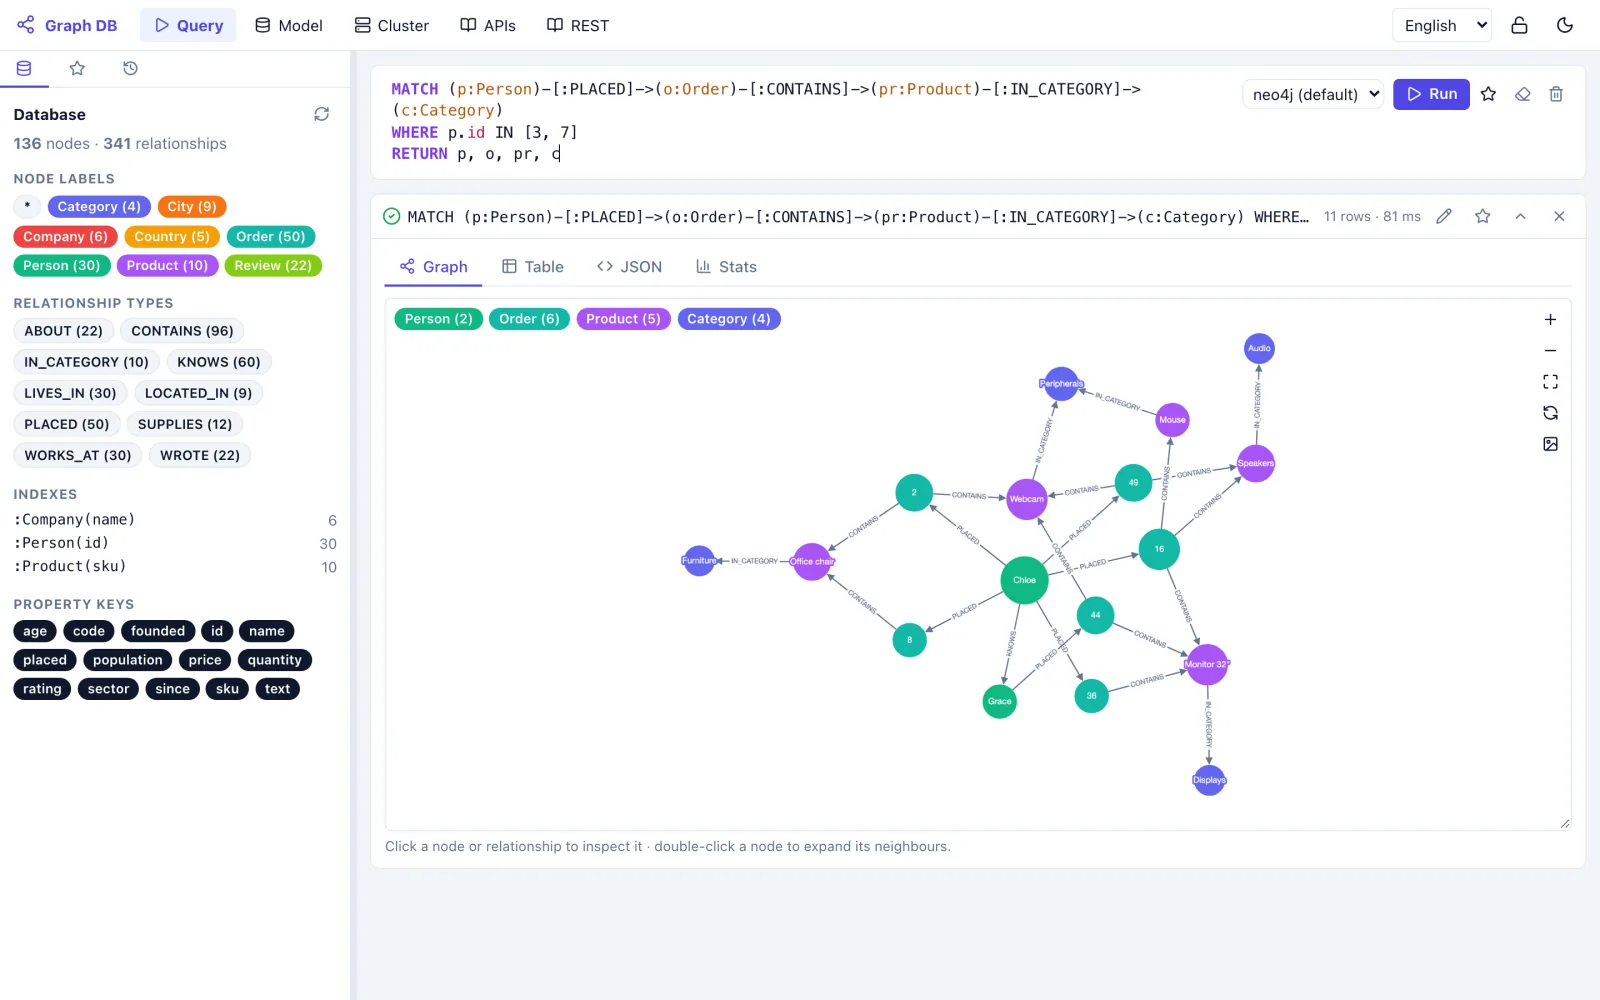Favorite the result frame with star icon

tap(1482, 216)
